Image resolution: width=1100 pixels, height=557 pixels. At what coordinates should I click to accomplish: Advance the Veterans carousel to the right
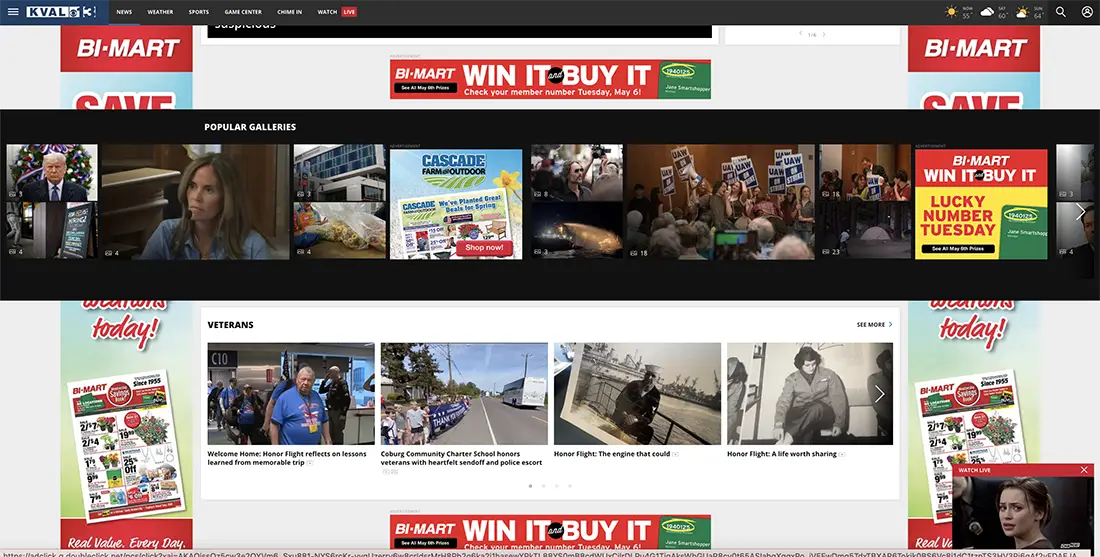click(880, 394)
